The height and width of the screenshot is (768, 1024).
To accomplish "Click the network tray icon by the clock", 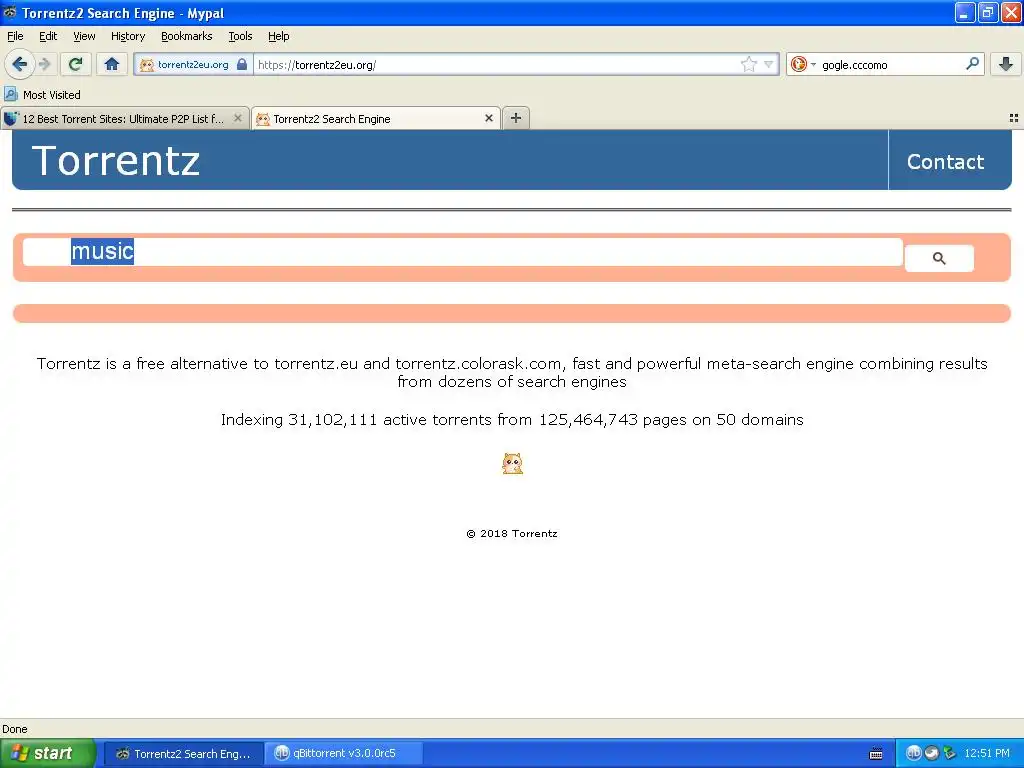I will (x=949, y=753).
